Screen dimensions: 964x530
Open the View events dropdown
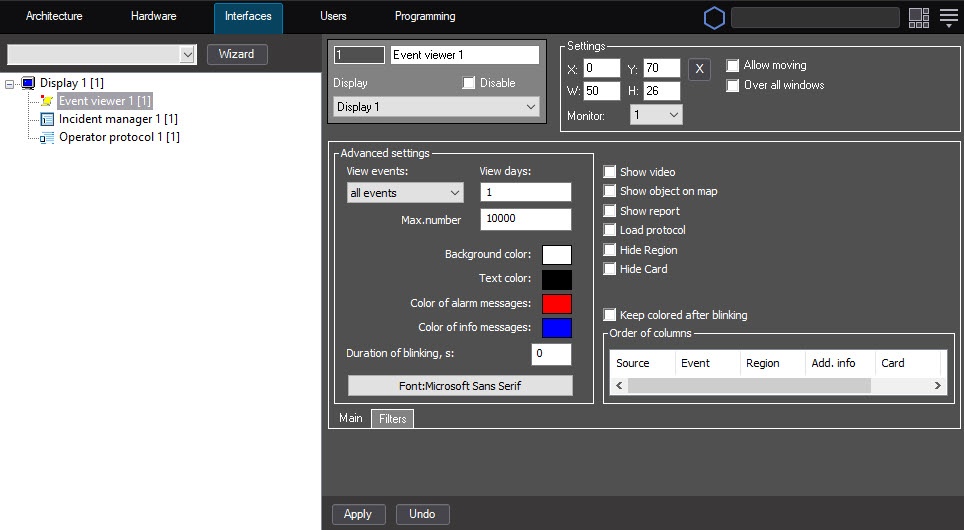pyautogui.click(x=405, y=193)
